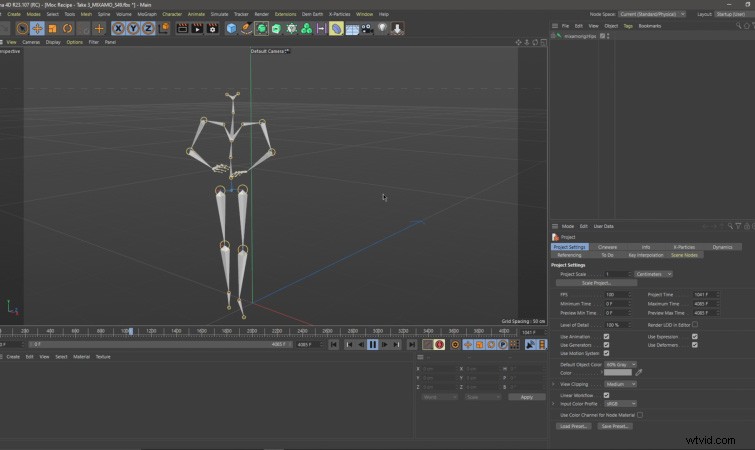Click the Cube primitive icon
This screenshot has height=450, width=755.
point(231,29)
